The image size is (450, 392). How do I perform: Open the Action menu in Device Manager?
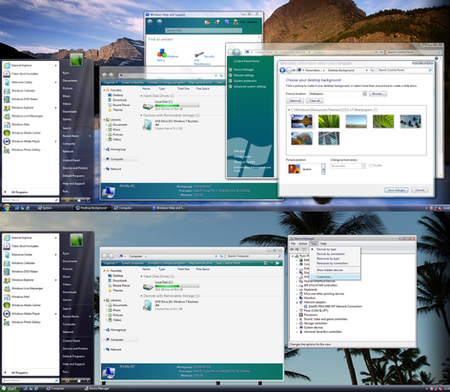(x=303, y=244)
